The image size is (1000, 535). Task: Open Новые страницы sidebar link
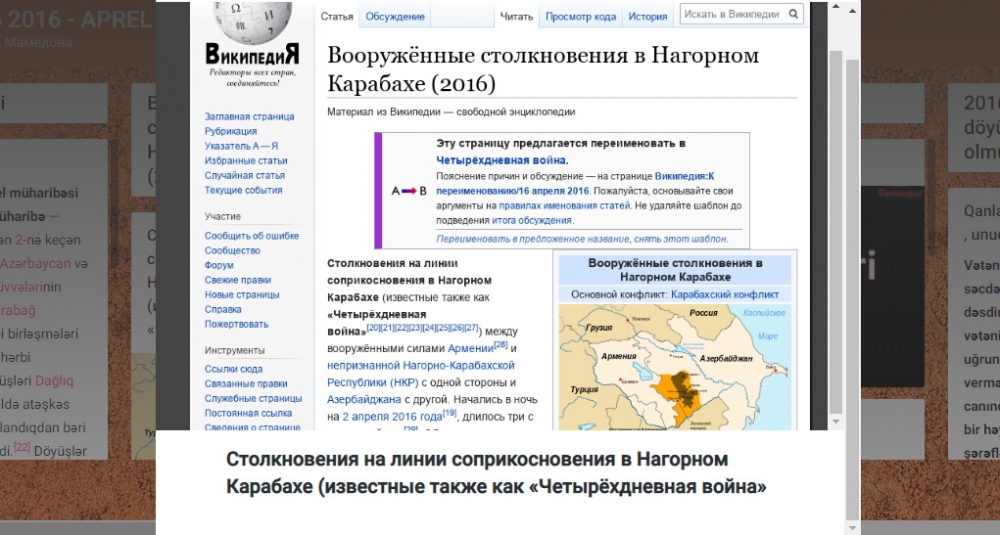click(x=242, y=295)
